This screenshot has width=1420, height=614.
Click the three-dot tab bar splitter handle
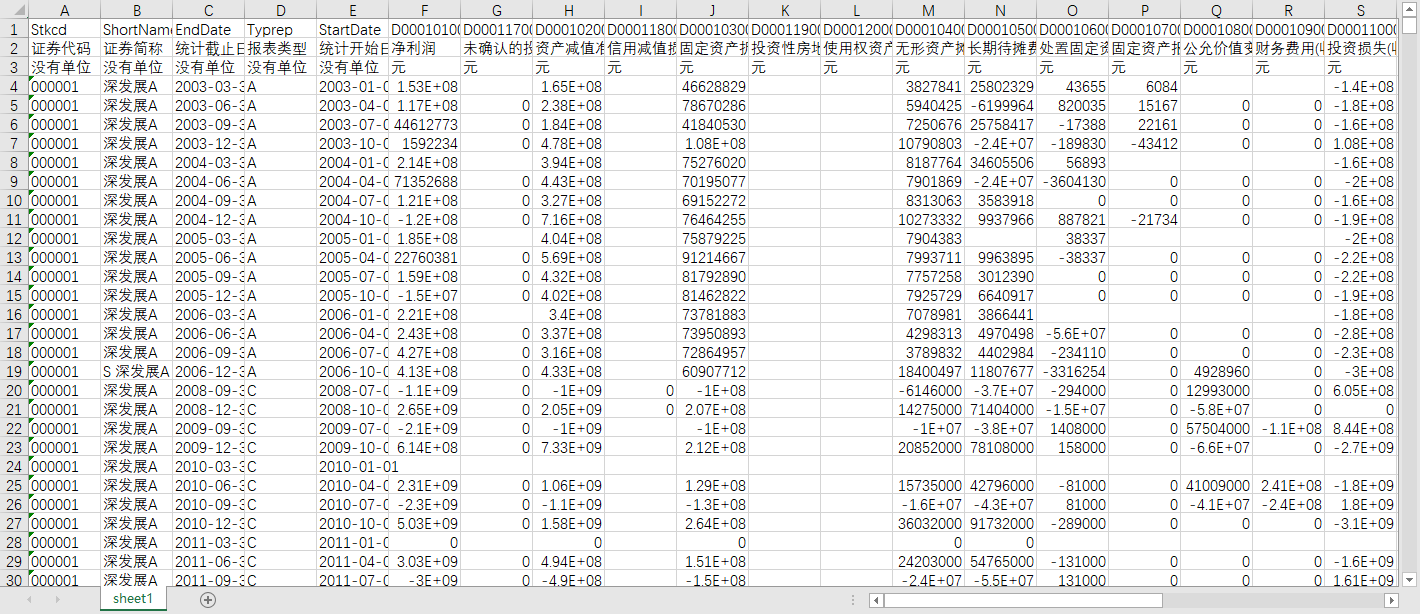click(853, 600)
